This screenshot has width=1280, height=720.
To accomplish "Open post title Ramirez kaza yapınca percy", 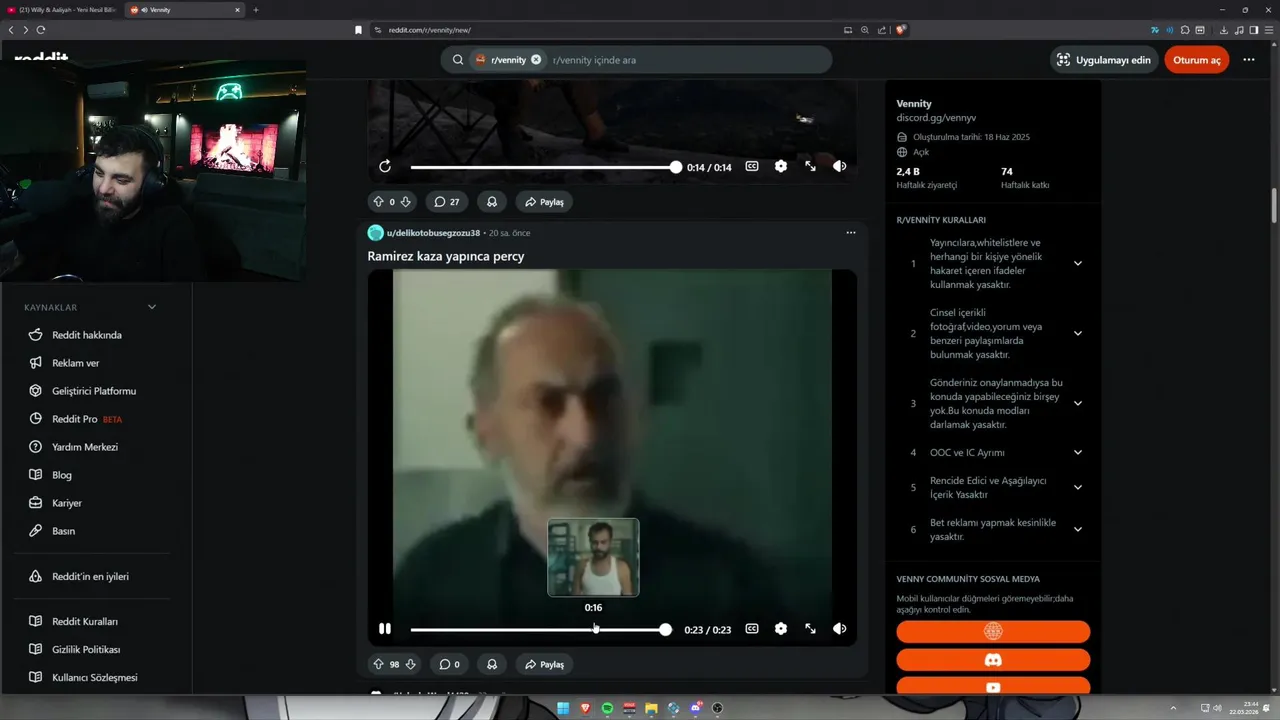I will (x=446, y=256).
